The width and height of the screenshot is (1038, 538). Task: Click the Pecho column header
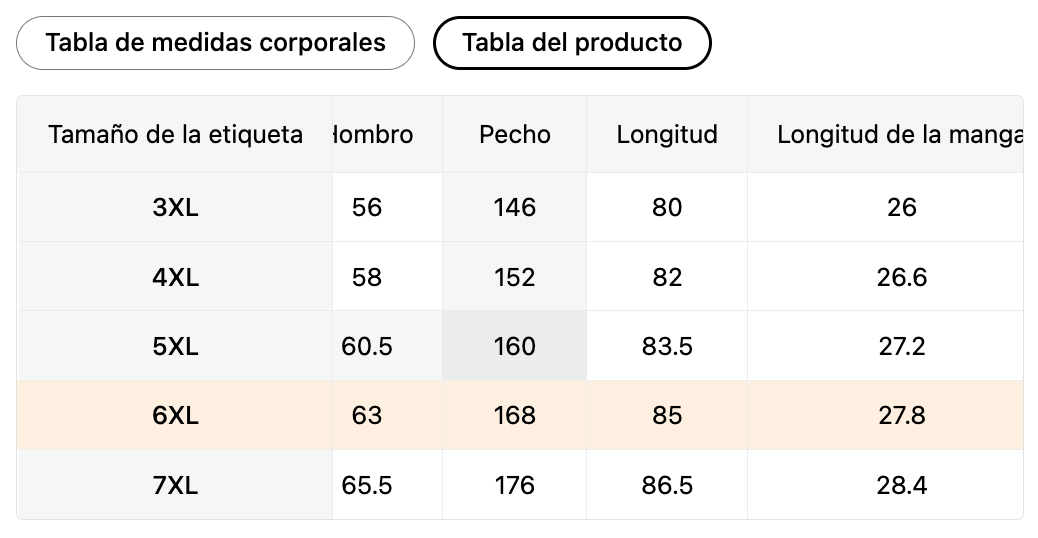point(515,134)
